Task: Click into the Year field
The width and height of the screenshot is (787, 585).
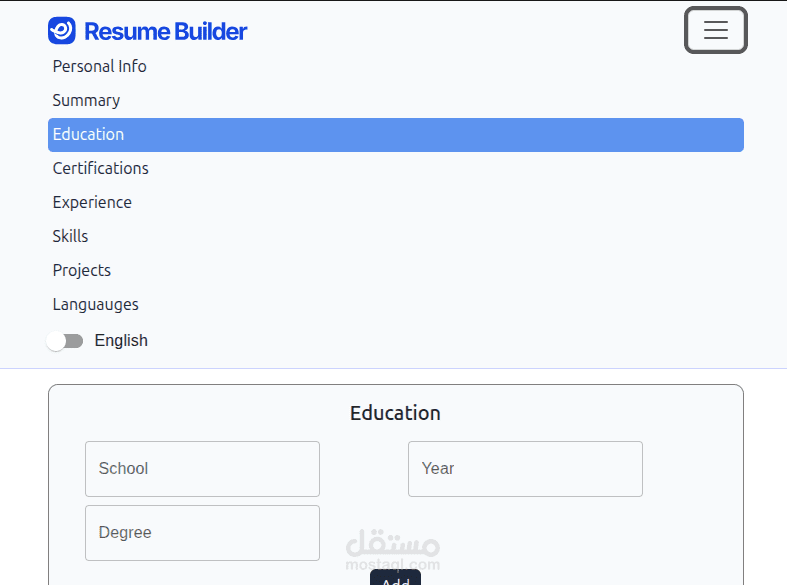Action: [x=525, y=469]
